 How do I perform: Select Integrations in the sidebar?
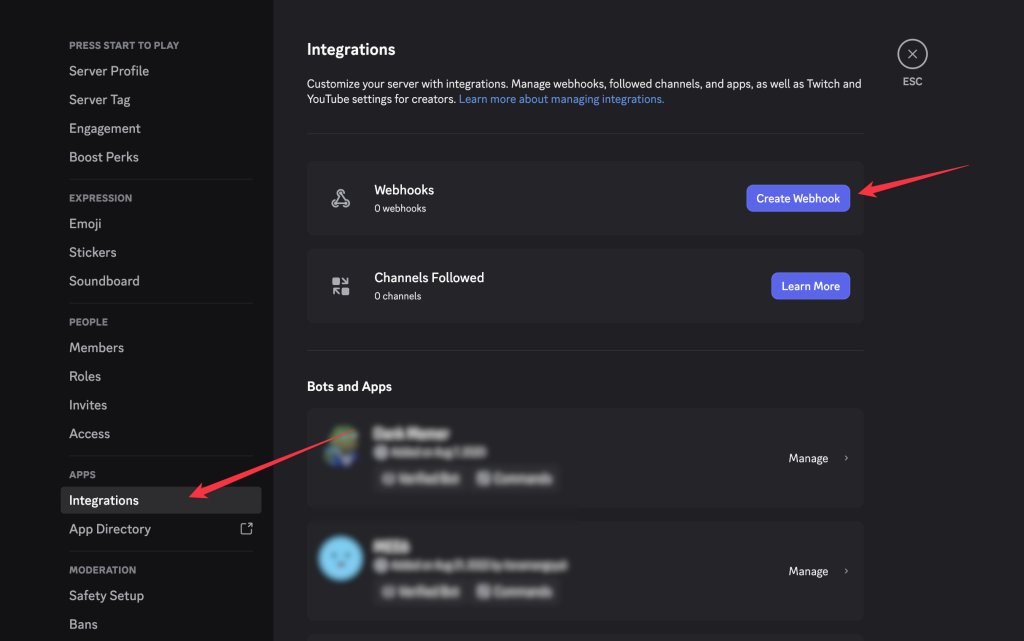[161, 501]
